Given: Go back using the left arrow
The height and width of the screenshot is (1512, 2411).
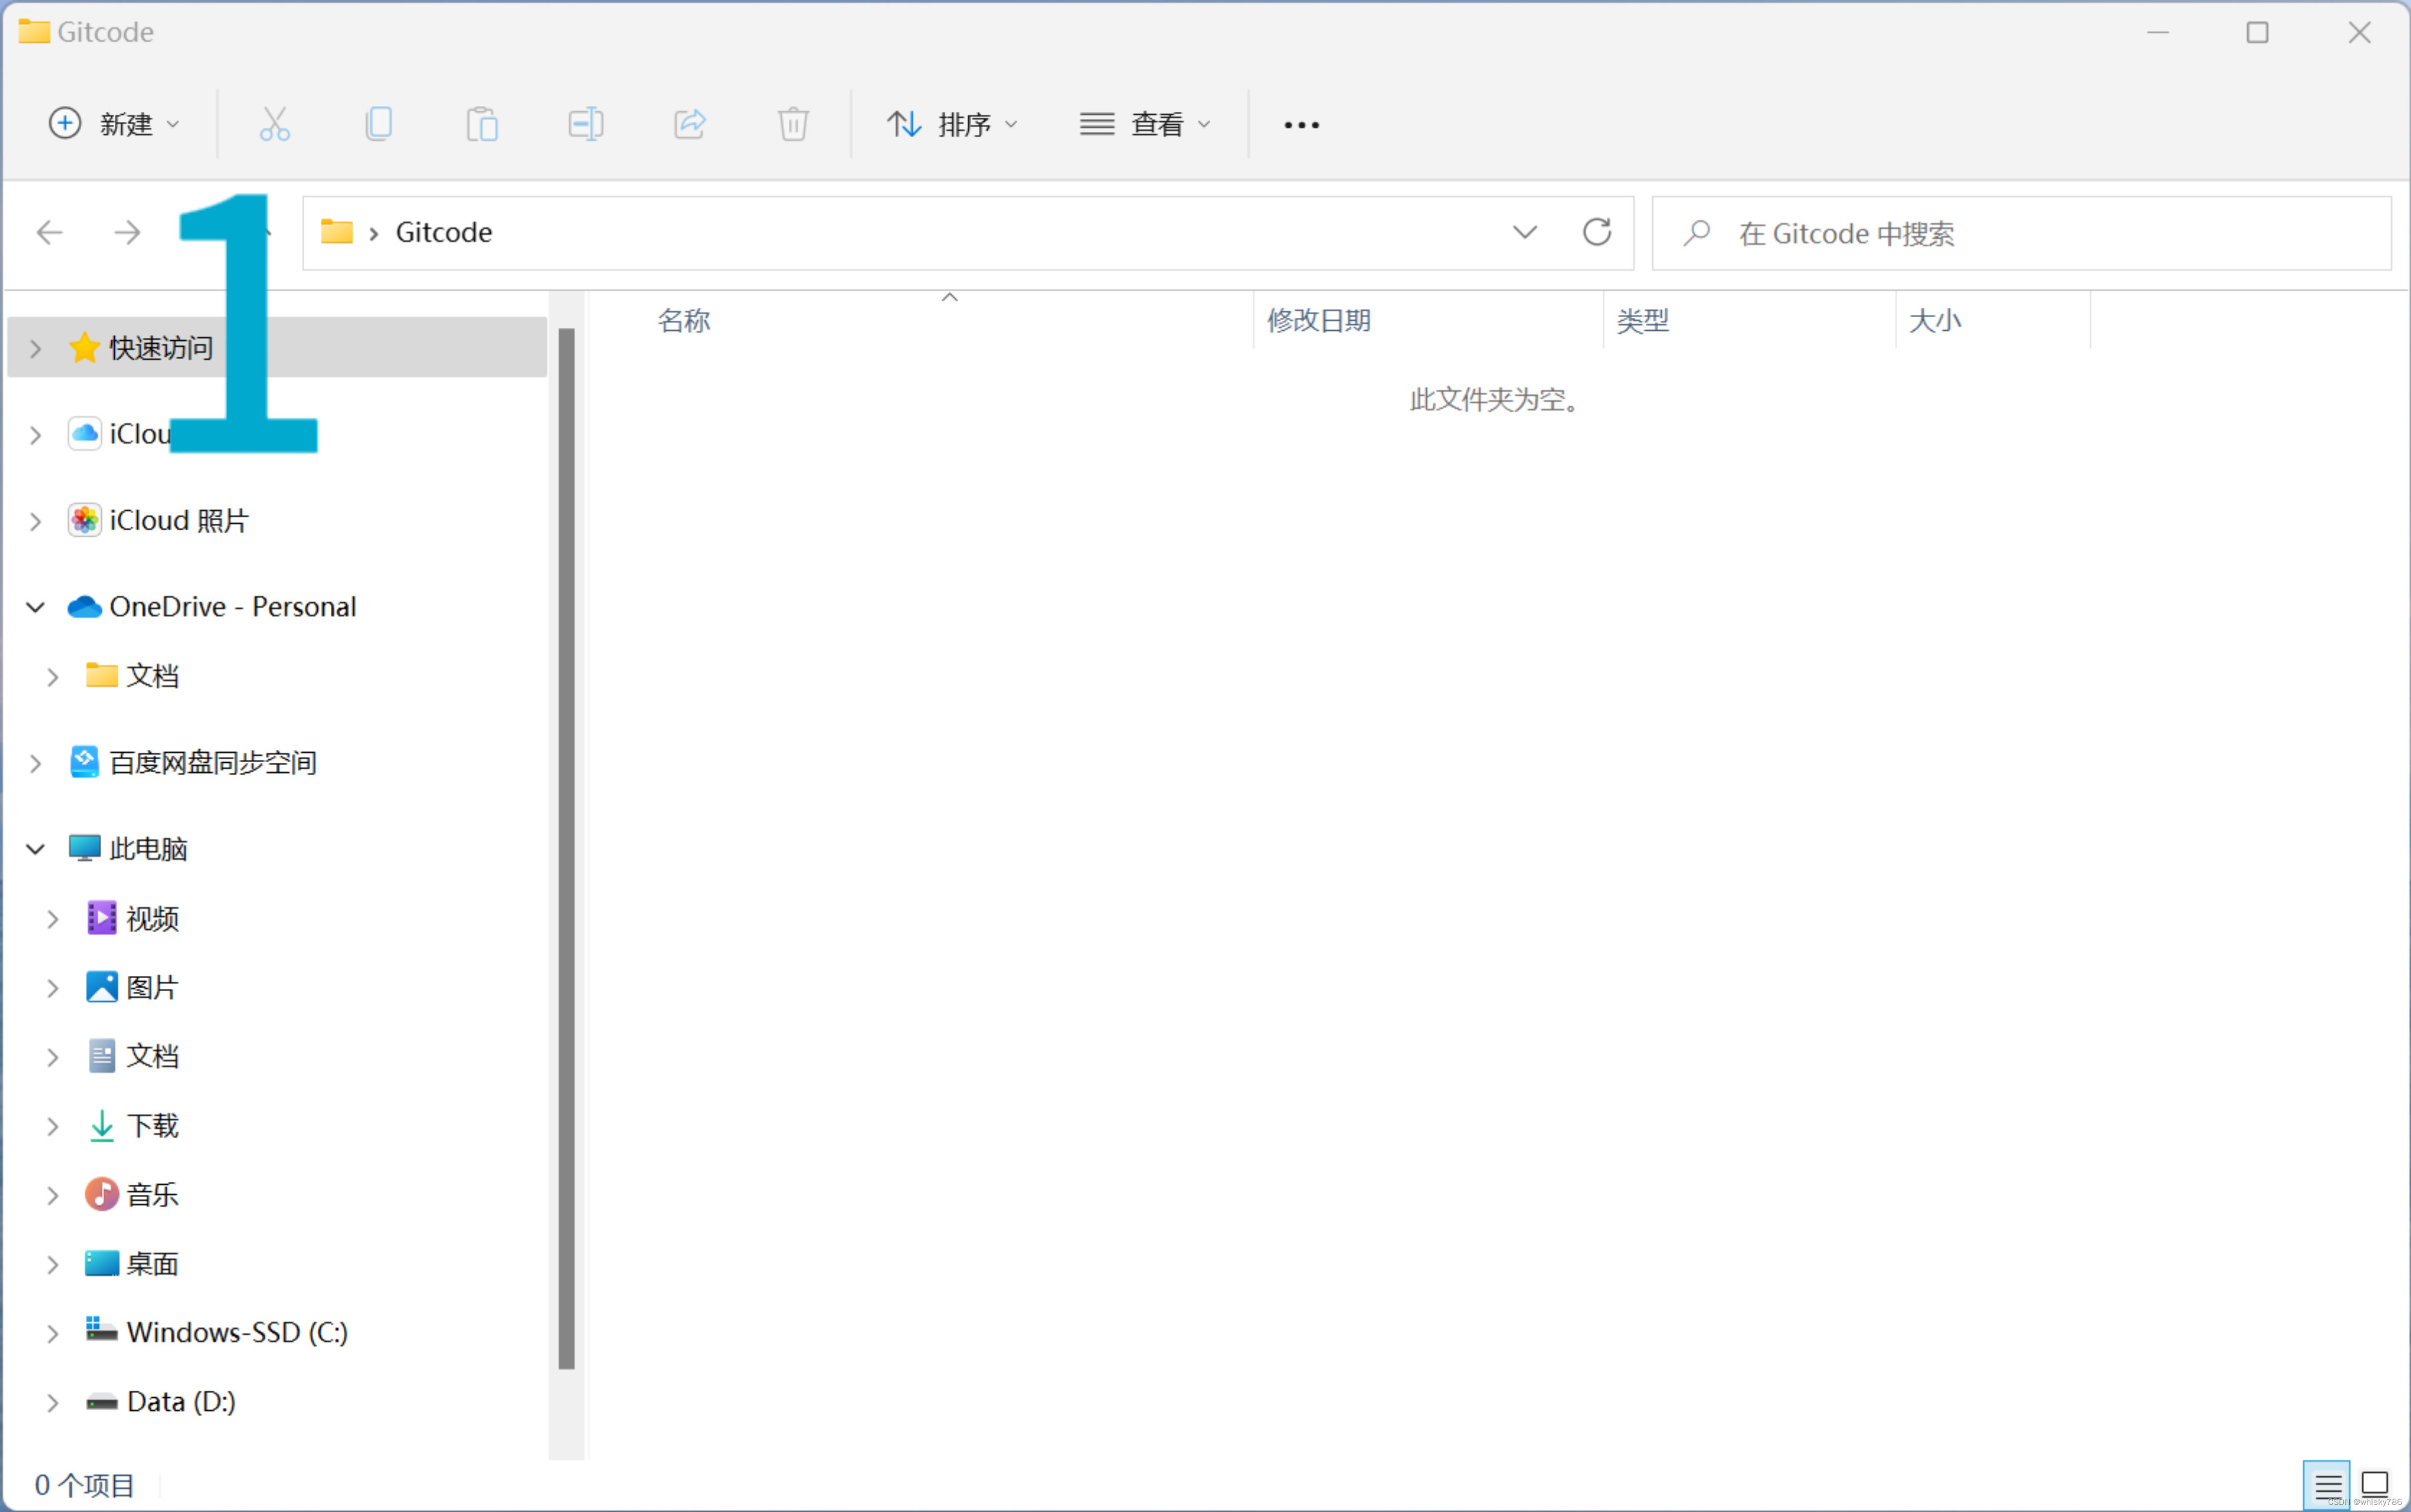Looking at the screenshot, I should point(50,233).
